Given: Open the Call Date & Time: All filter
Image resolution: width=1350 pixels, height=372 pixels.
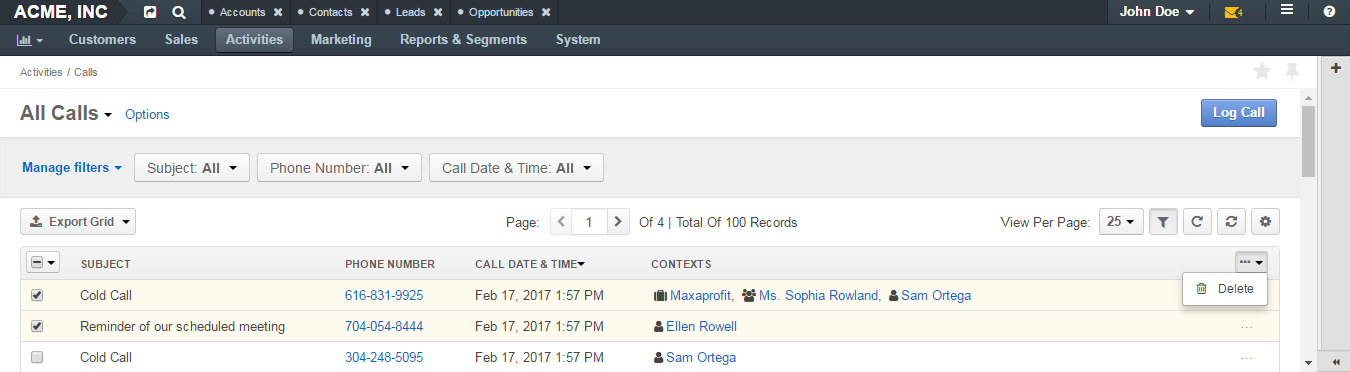Looking at the screenshot, I should (x=516, y=168).
